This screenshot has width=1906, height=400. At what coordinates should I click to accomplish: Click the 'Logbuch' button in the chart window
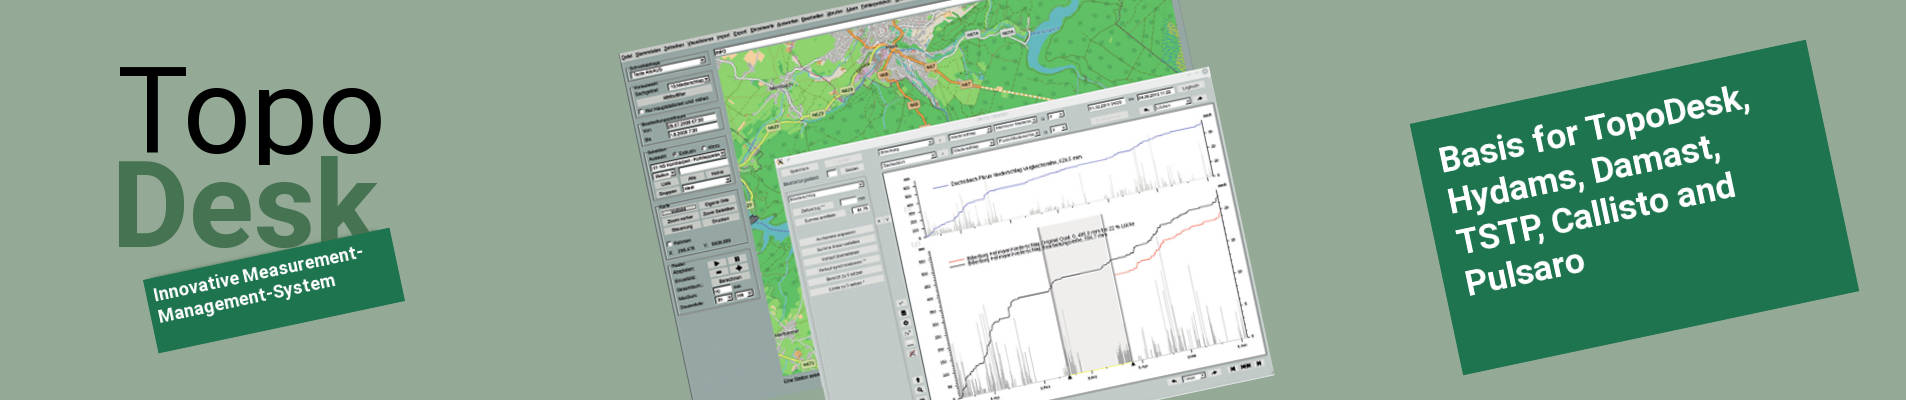coord(1190,87)
